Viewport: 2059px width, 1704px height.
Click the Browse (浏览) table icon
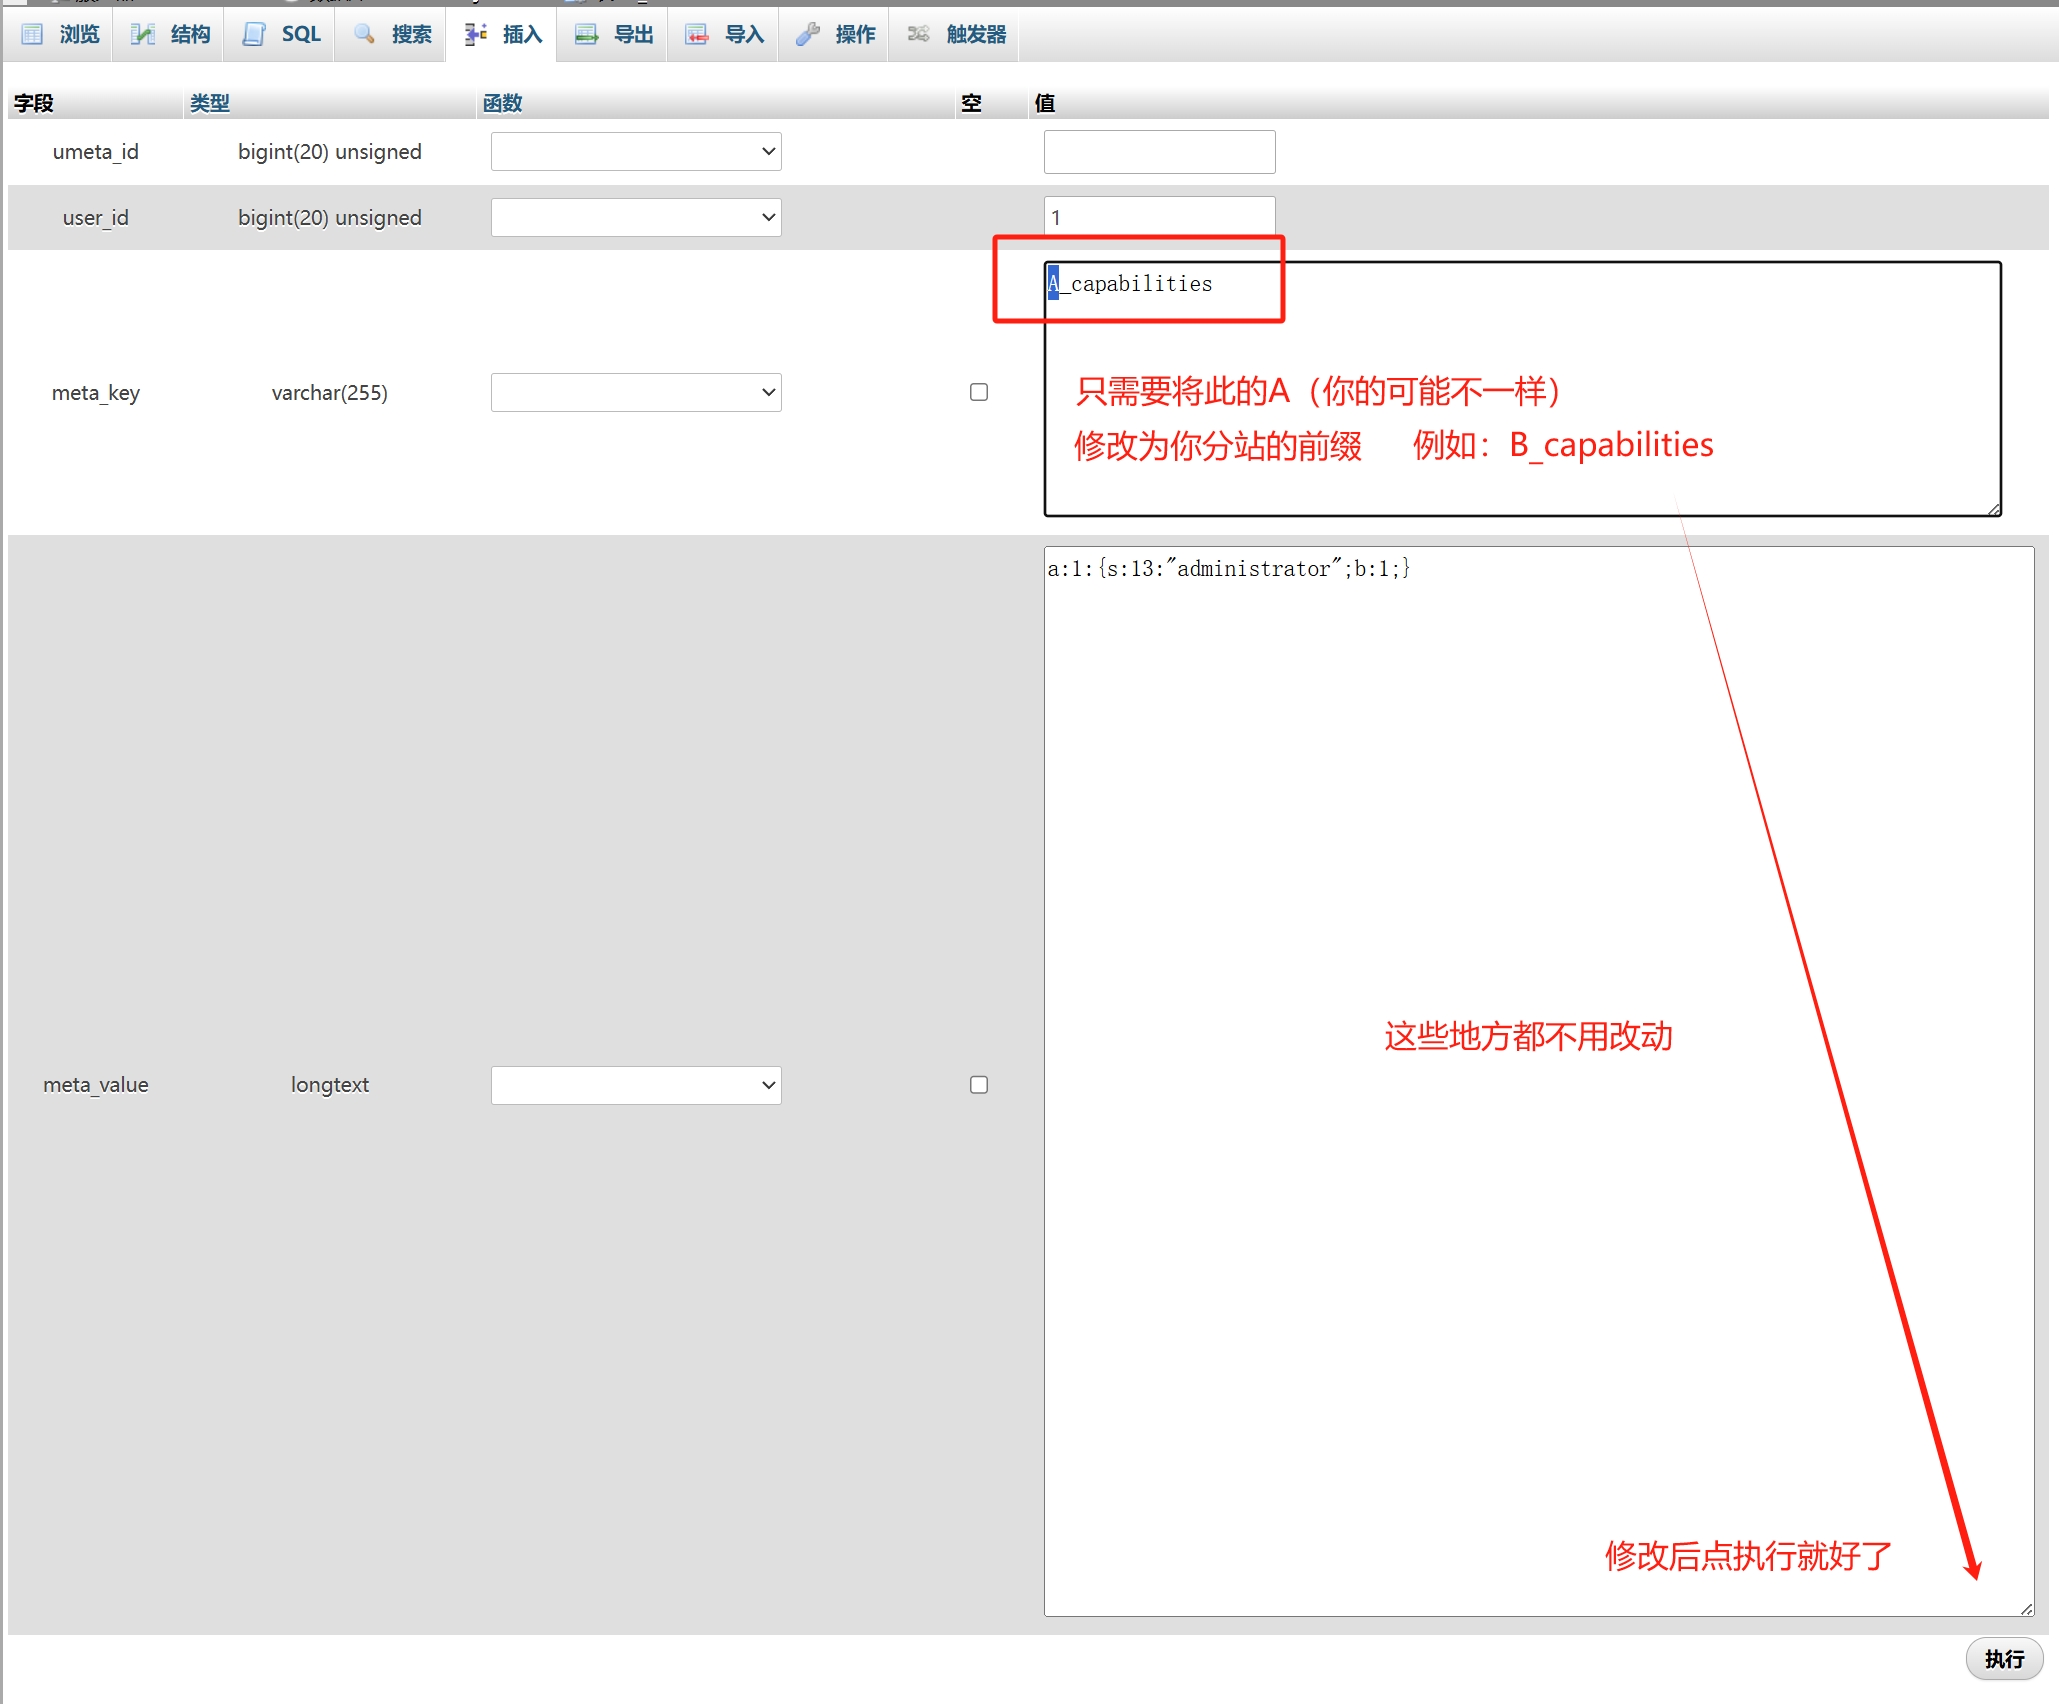32,34
